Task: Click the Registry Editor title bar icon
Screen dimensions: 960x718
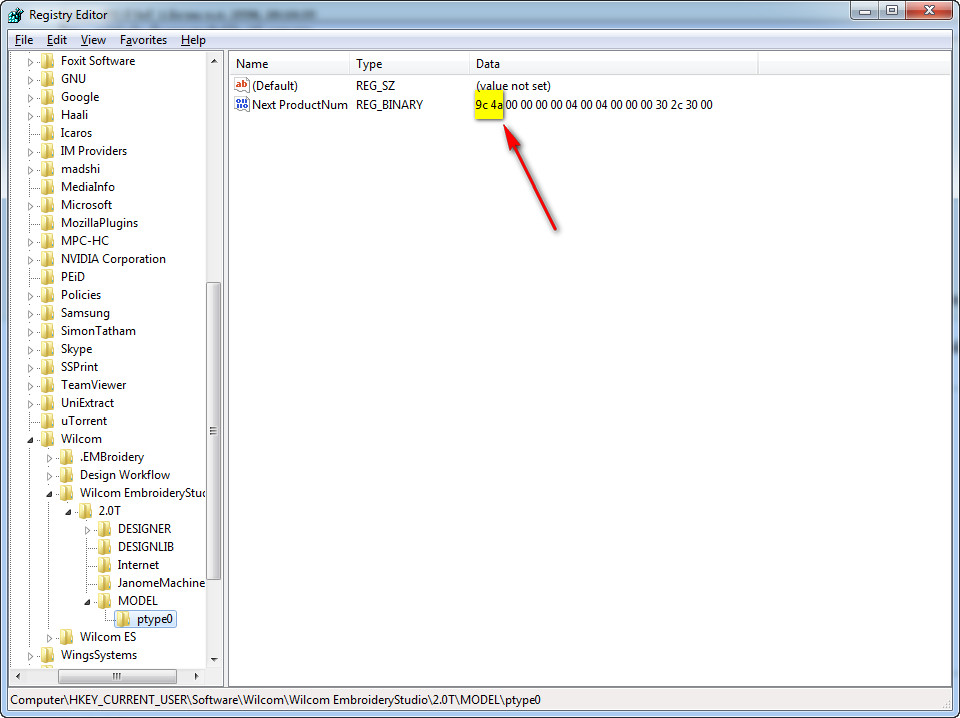Action: coord(16,15)
